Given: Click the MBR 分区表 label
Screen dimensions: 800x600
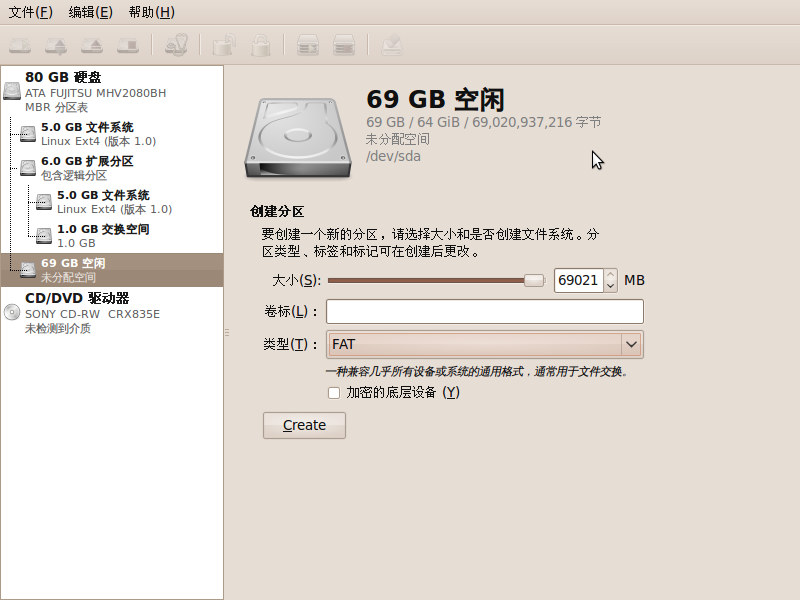Looking at the screenshot, I should coord(56,108).
